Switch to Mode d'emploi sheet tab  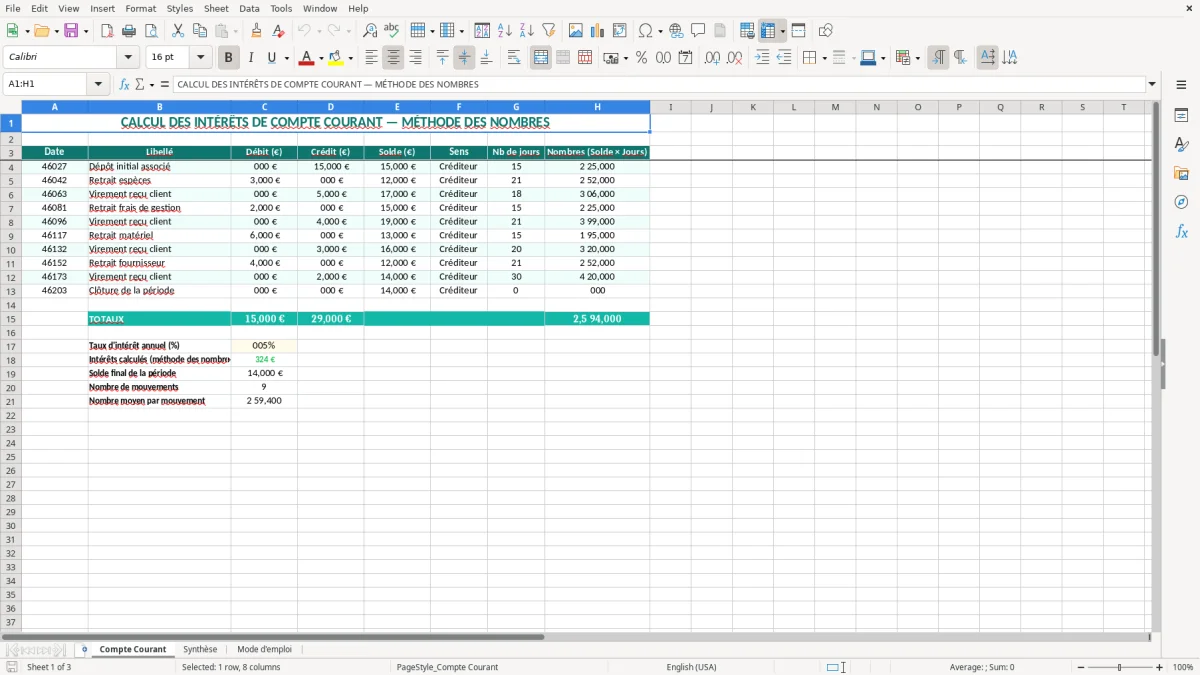pos(264,650)
